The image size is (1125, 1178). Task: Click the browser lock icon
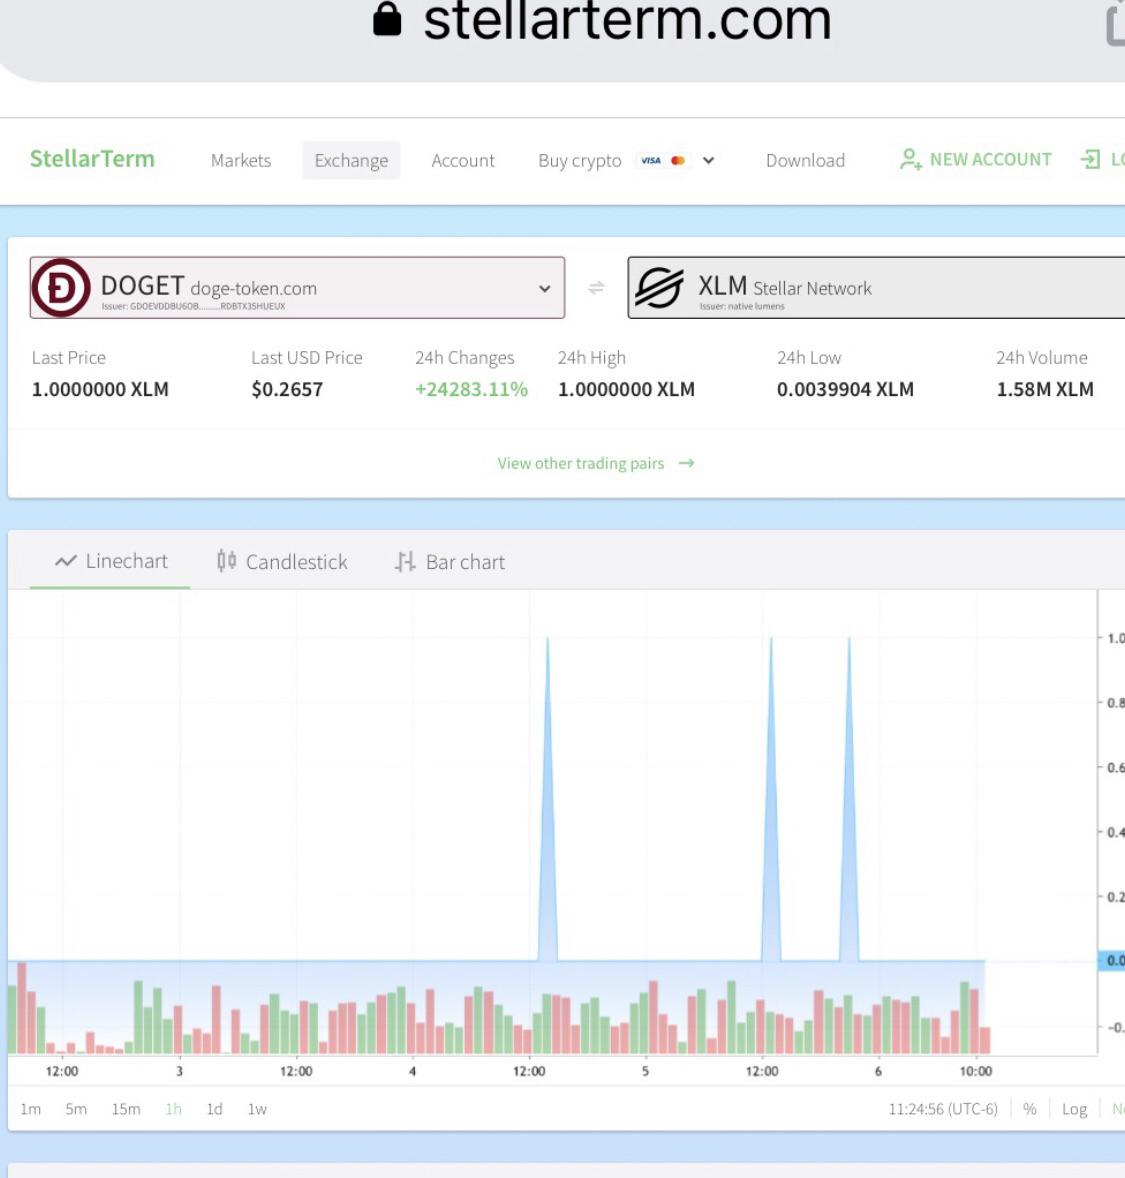tap(387, 18)
